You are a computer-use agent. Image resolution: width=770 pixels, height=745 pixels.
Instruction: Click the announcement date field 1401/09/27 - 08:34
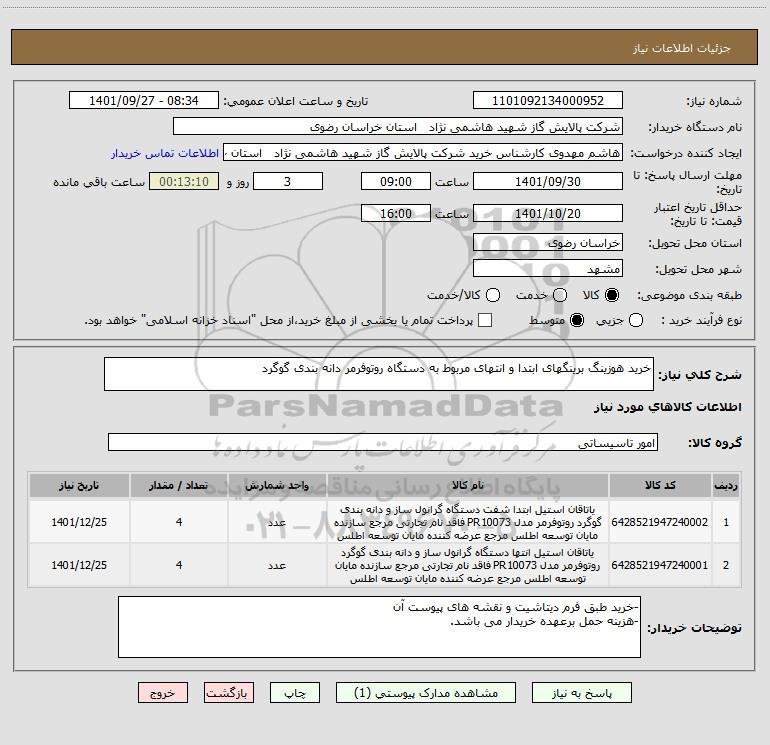(144, 101)
